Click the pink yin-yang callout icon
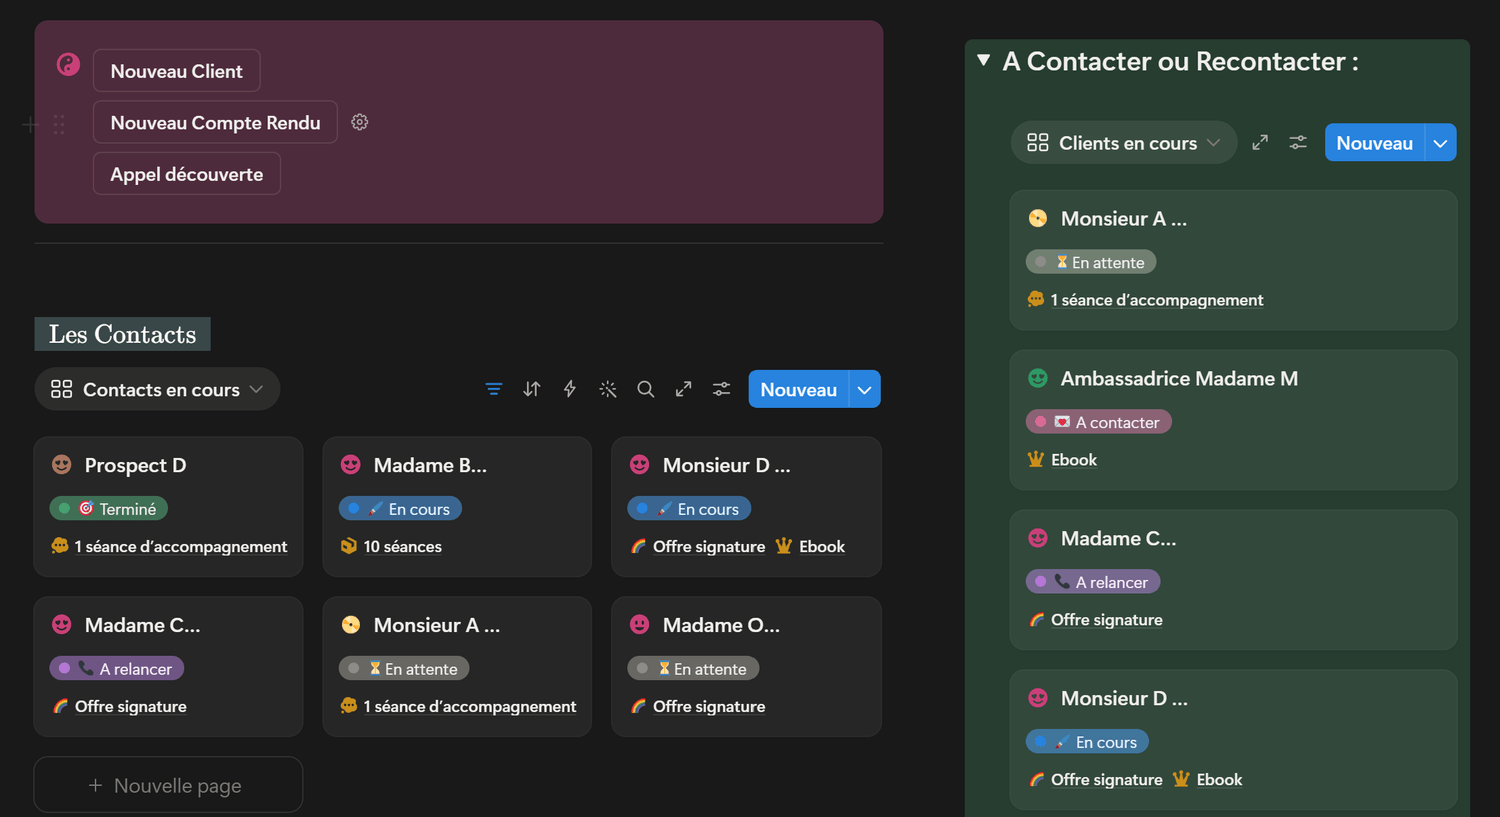This screenshot has height=817, width=1500. [x=68, y=65]
